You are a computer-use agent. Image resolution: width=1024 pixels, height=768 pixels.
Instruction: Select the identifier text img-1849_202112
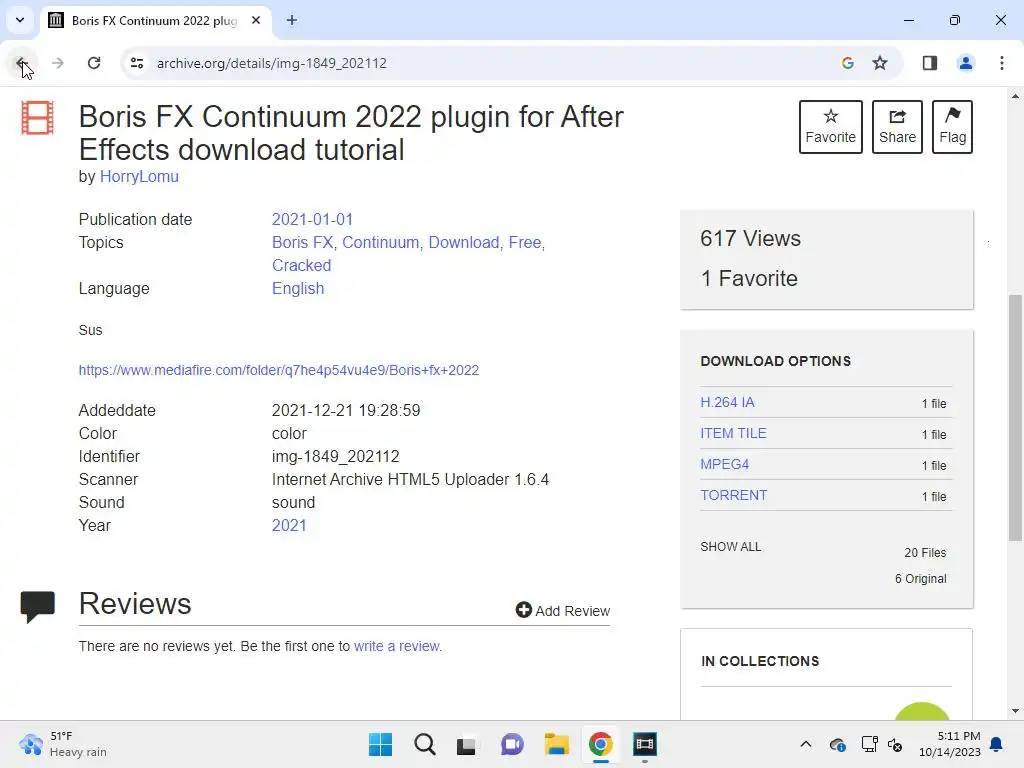[336, 456]
